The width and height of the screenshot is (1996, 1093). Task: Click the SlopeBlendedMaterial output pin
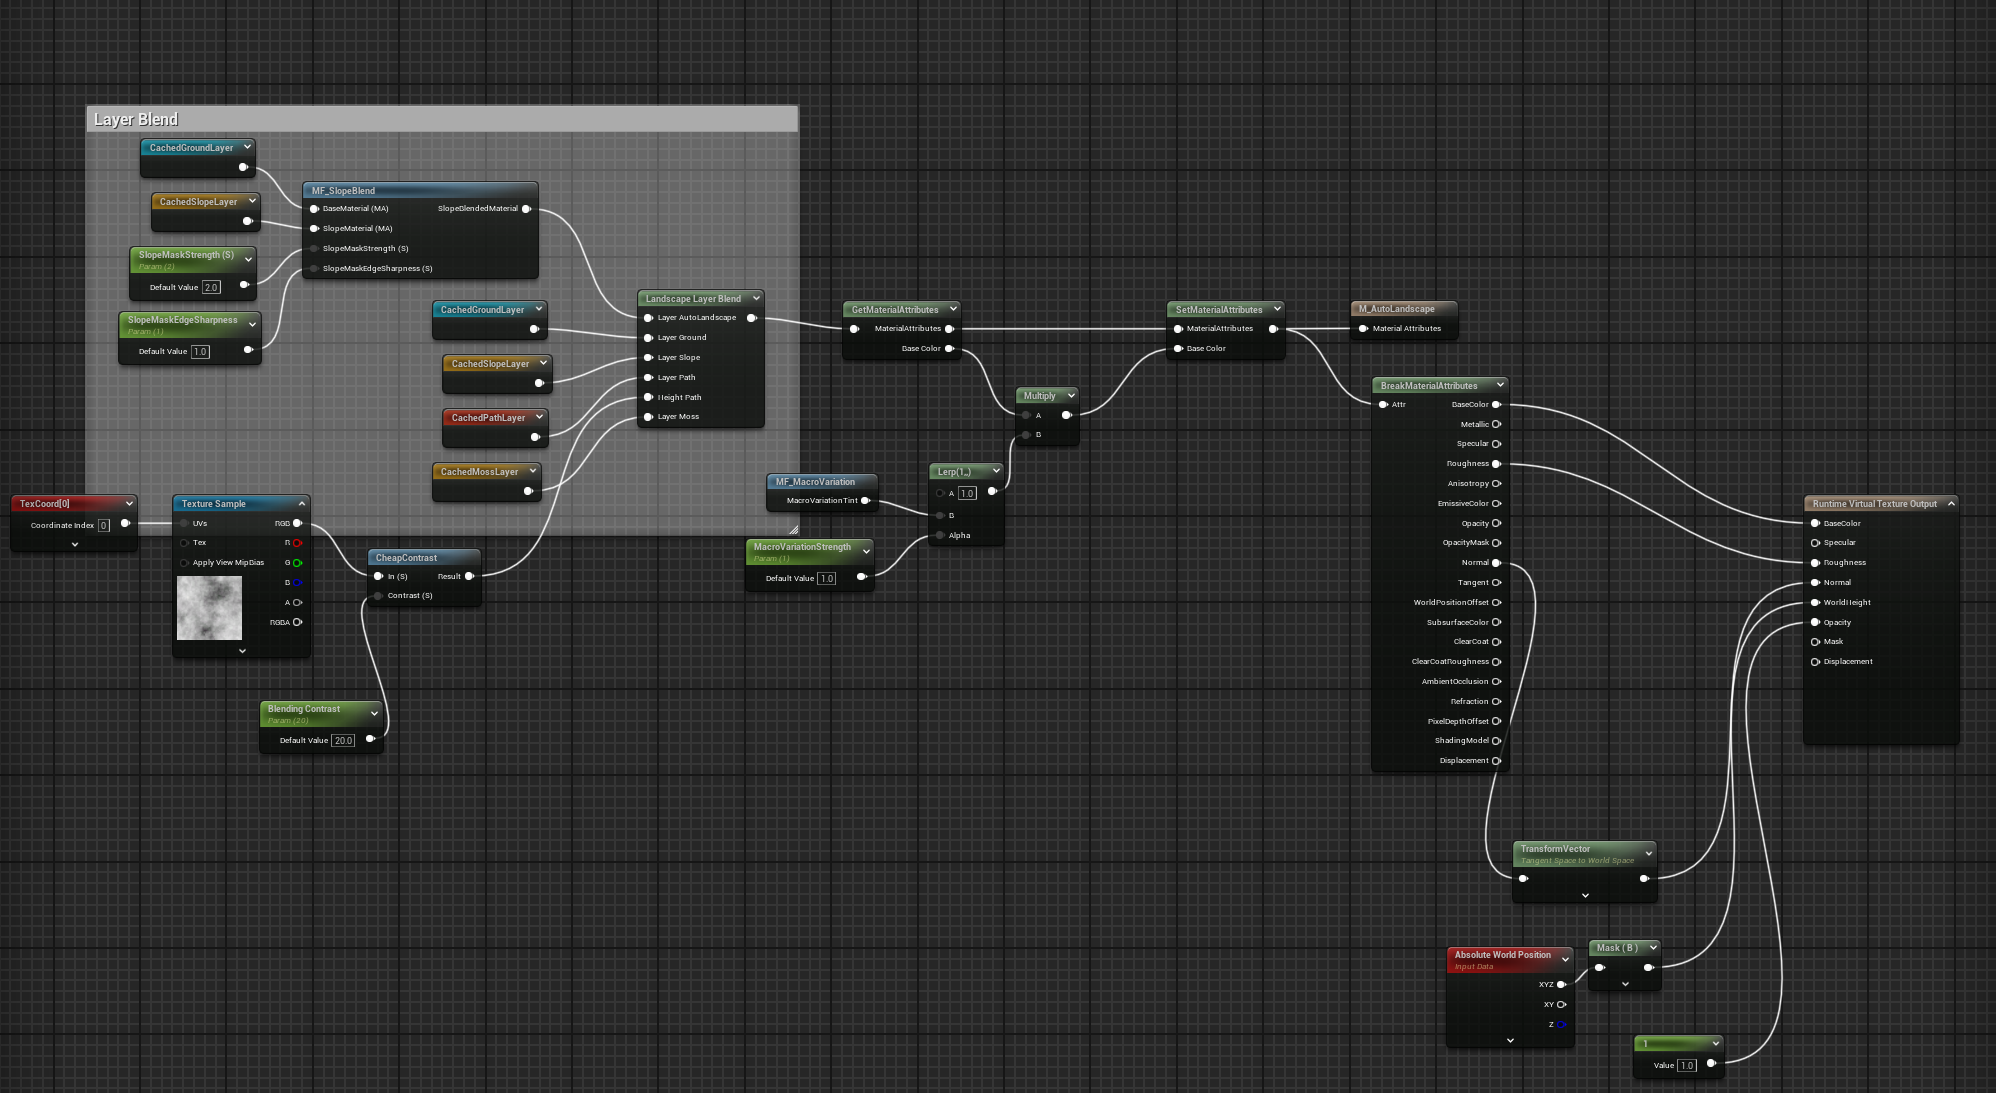tap(526, 209)
